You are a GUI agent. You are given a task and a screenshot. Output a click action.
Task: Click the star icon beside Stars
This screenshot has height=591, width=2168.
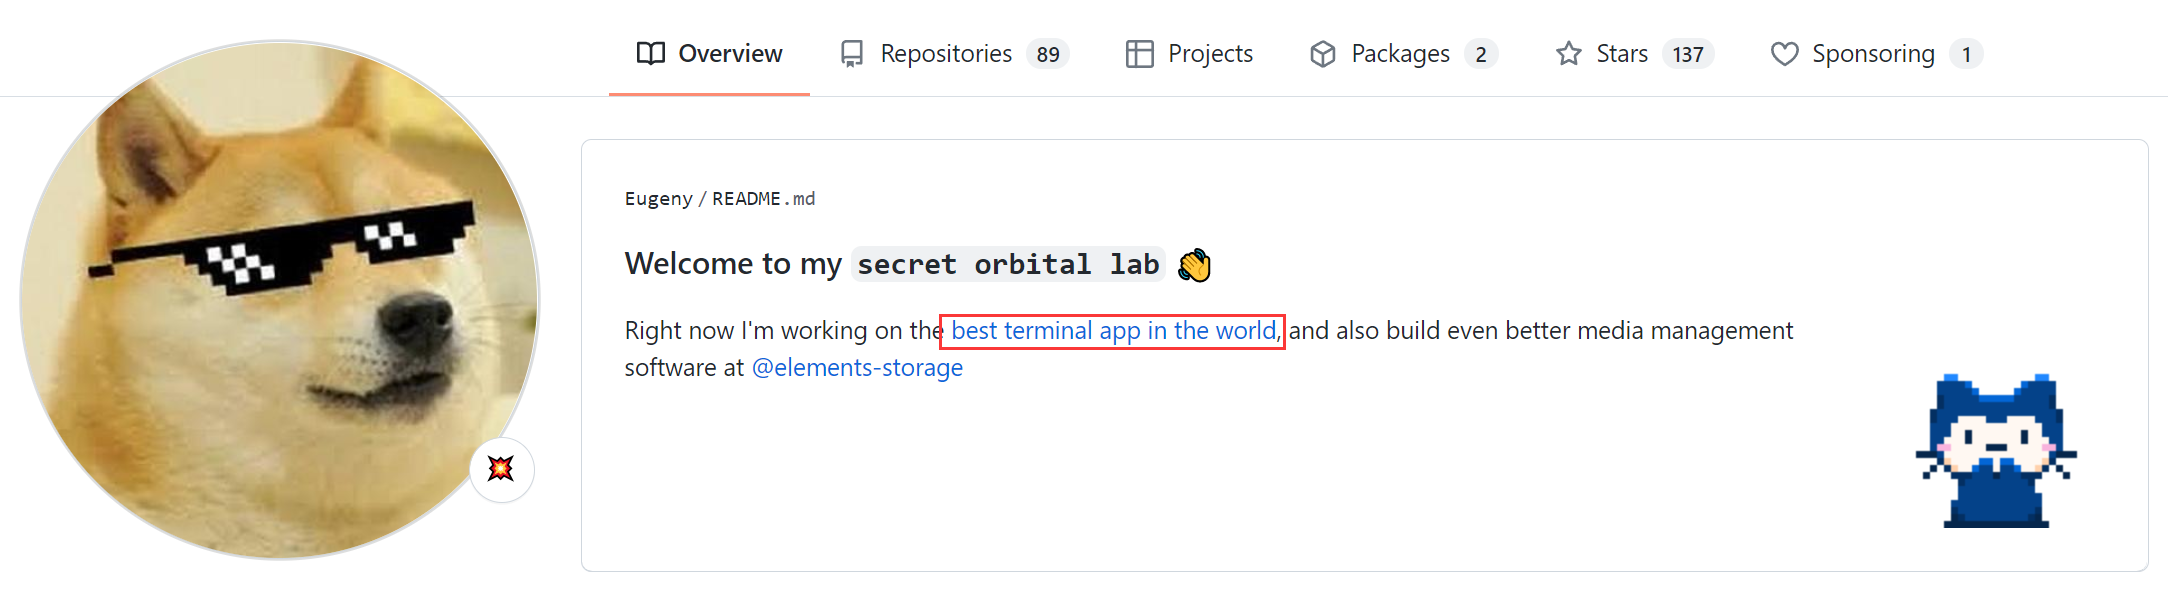[x=1568, y=54]
